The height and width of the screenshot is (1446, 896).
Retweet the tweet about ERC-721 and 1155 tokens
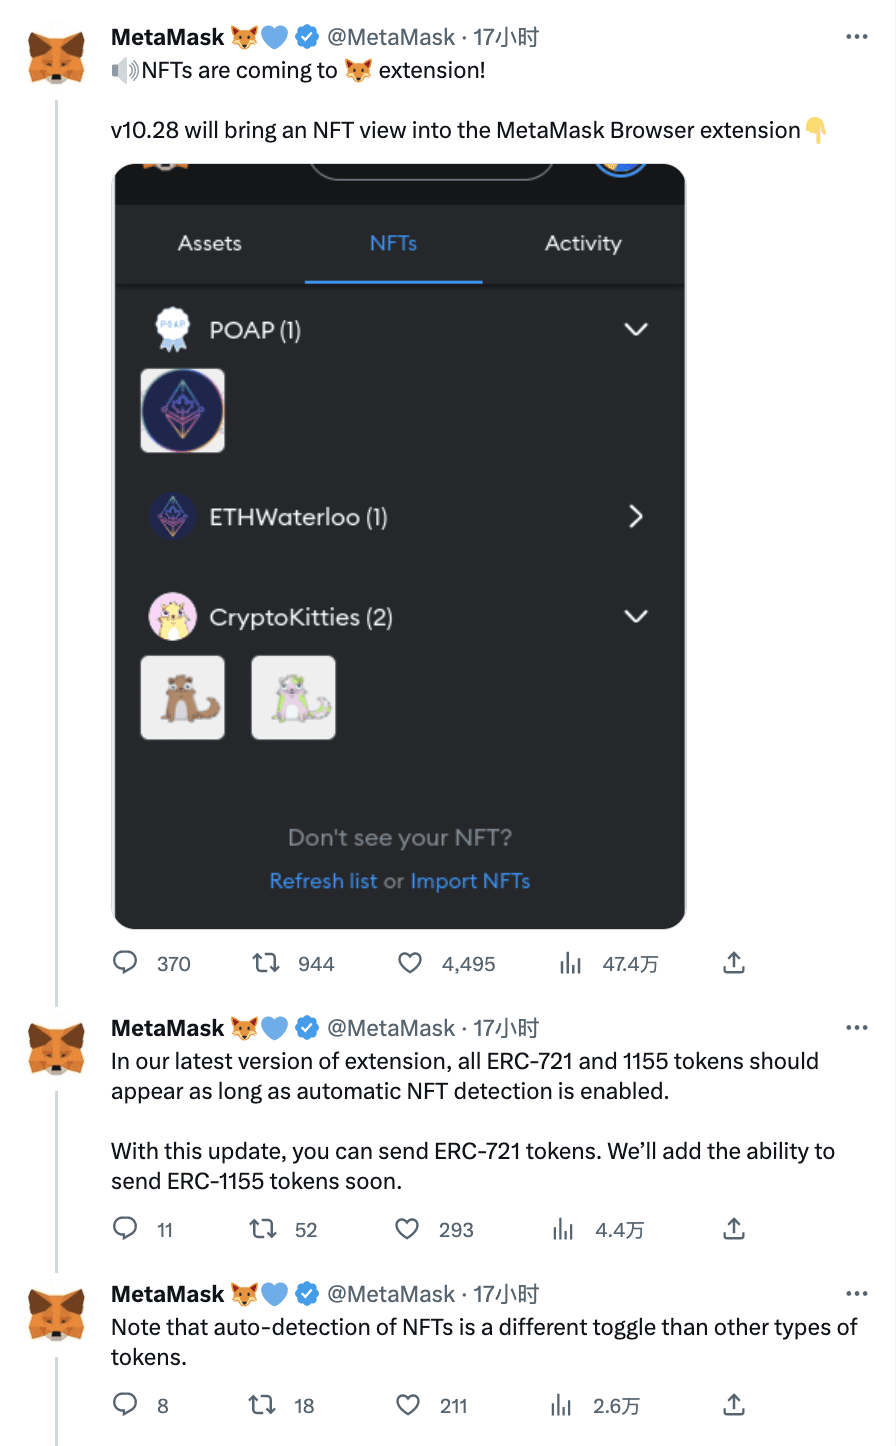(264, 1229)
